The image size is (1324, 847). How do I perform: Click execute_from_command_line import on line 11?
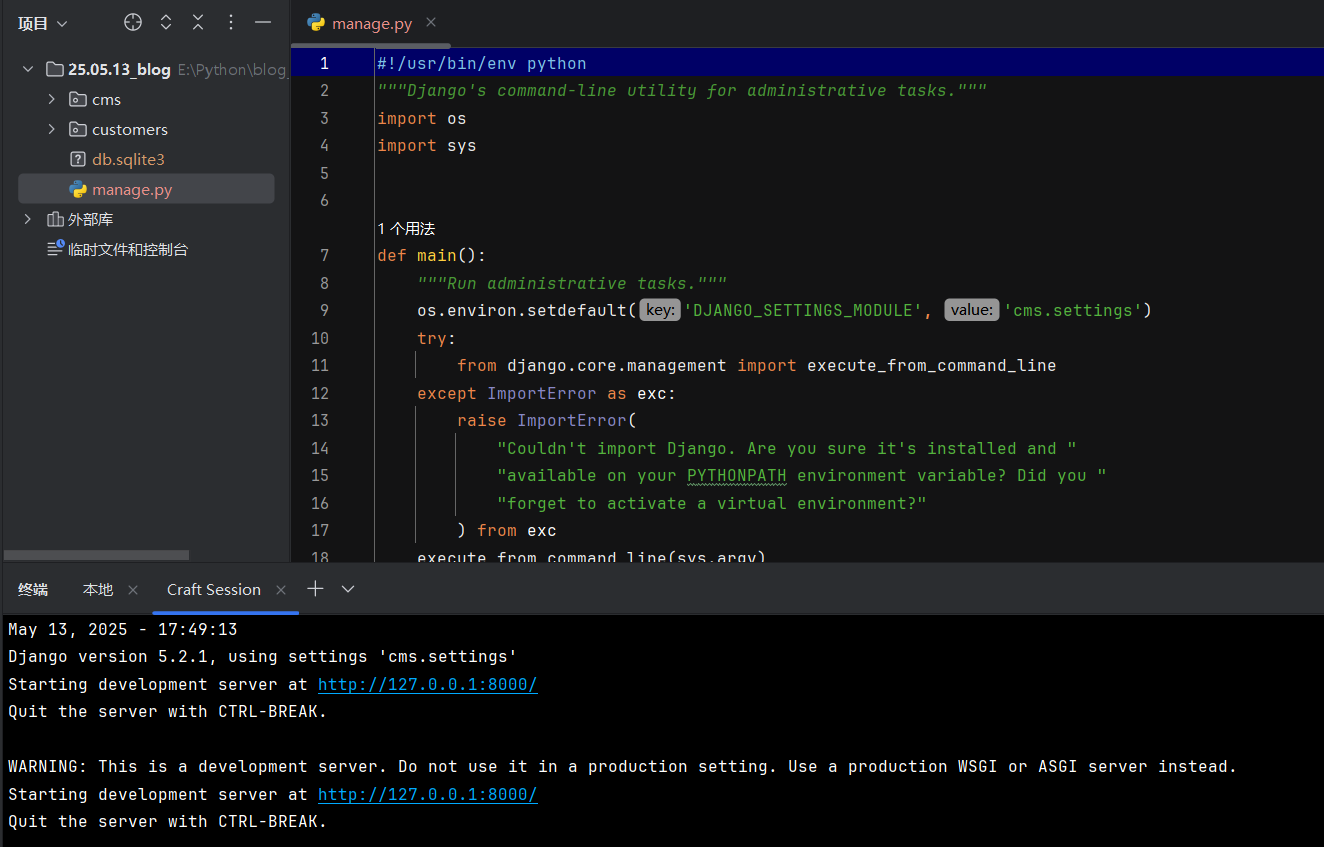click(x=932, y=365)
